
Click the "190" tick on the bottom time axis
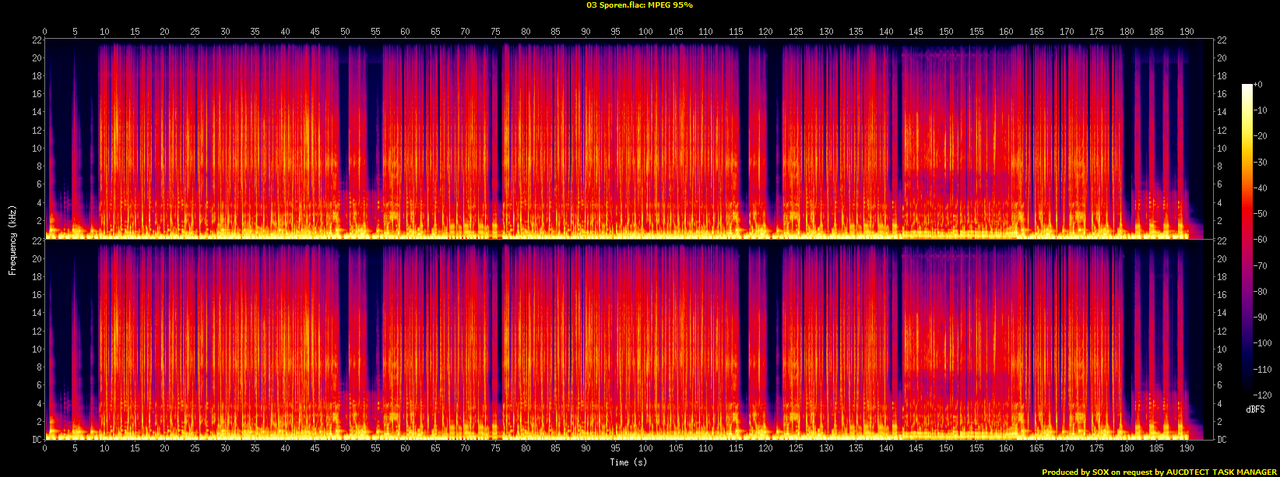[x=1187, y=450]
